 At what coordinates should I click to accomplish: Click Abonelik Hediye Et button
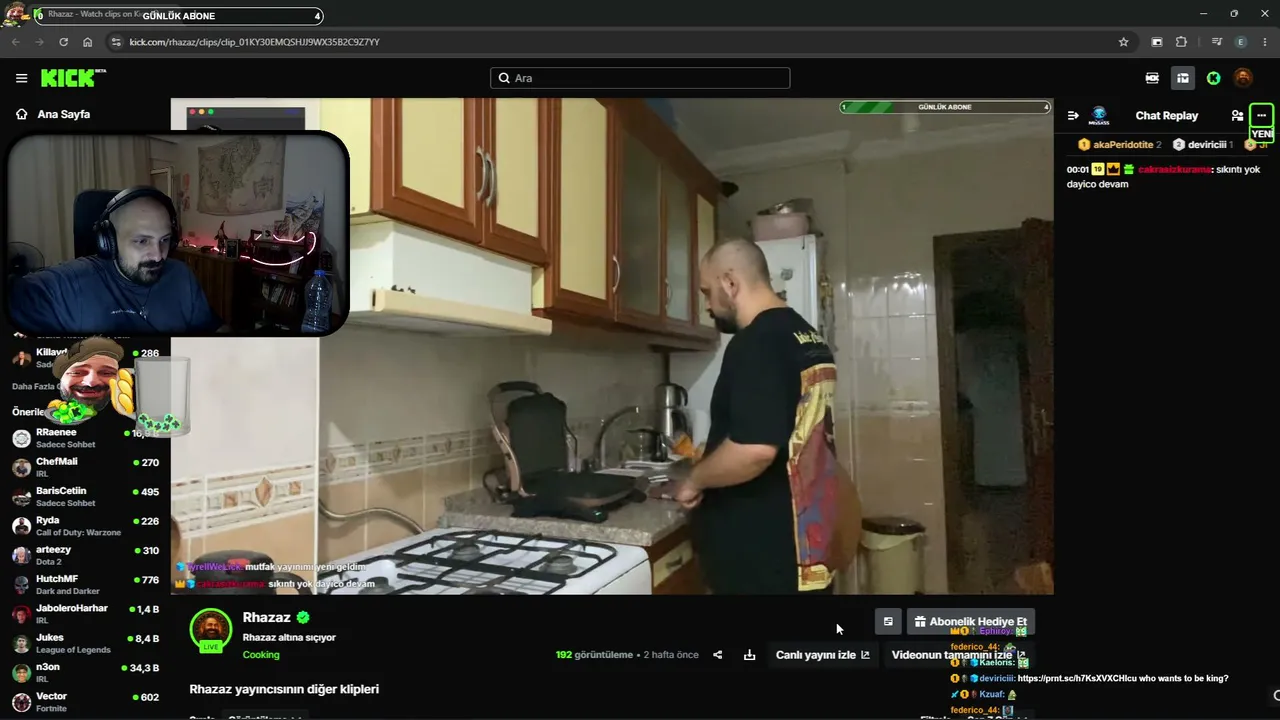[x=970, y=622]
